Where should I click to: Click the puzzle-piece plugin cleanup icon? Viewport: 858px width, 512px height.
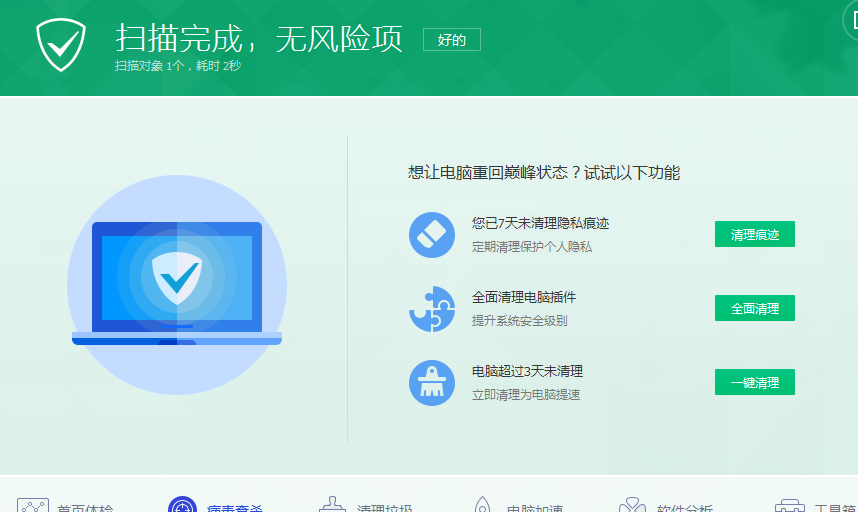click(432, 309)
